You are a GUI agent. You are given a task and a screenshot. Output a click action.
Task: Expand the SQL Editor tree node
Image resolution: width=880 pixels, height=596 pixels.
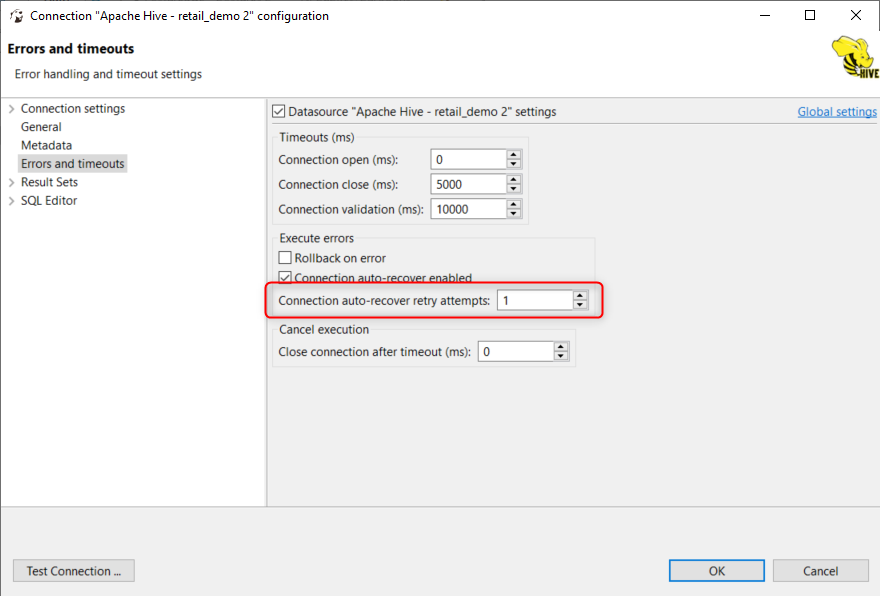(x=10, y=200)
